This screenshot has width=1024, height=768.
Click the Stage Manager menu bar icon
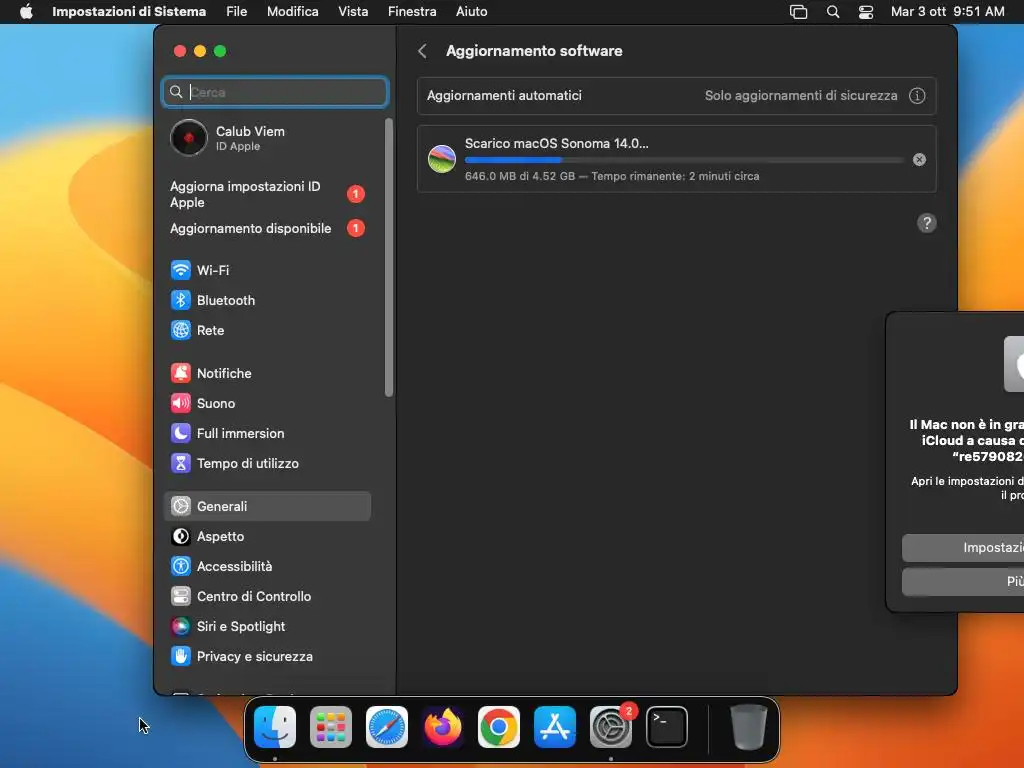pyautogui.click(x=798, y=12)
